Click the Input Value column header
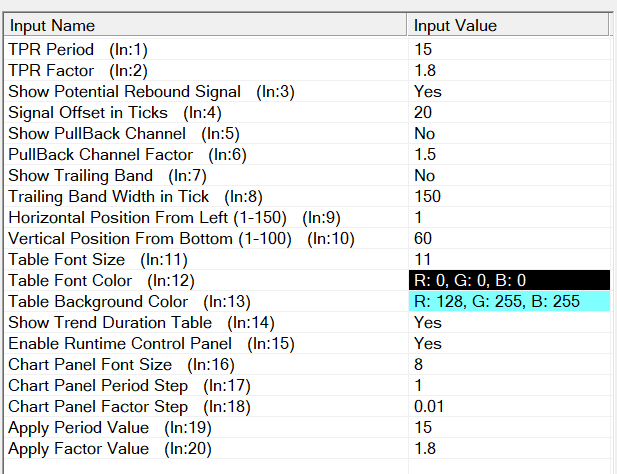This screenshot has height=474, width=617. click(508, 26)
